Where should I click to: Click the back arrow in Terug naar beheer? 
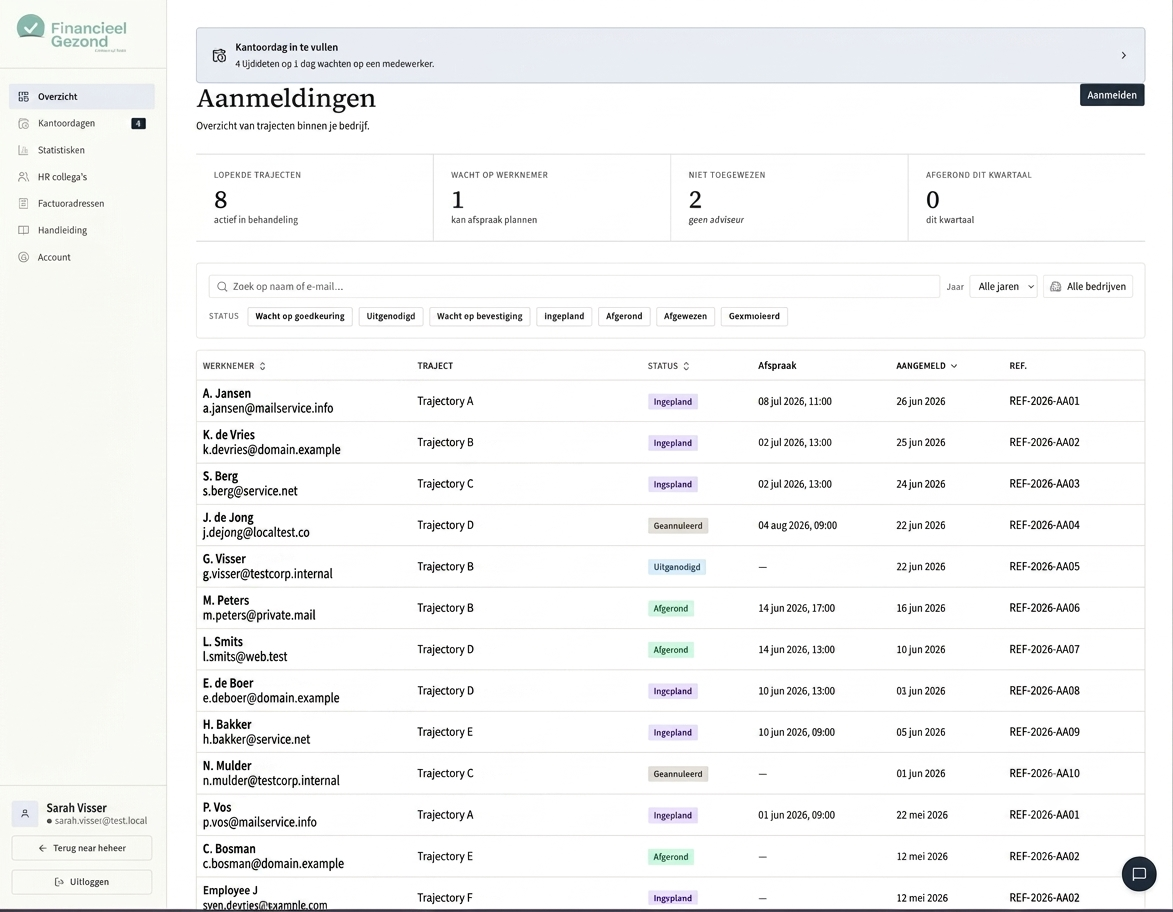43,848
